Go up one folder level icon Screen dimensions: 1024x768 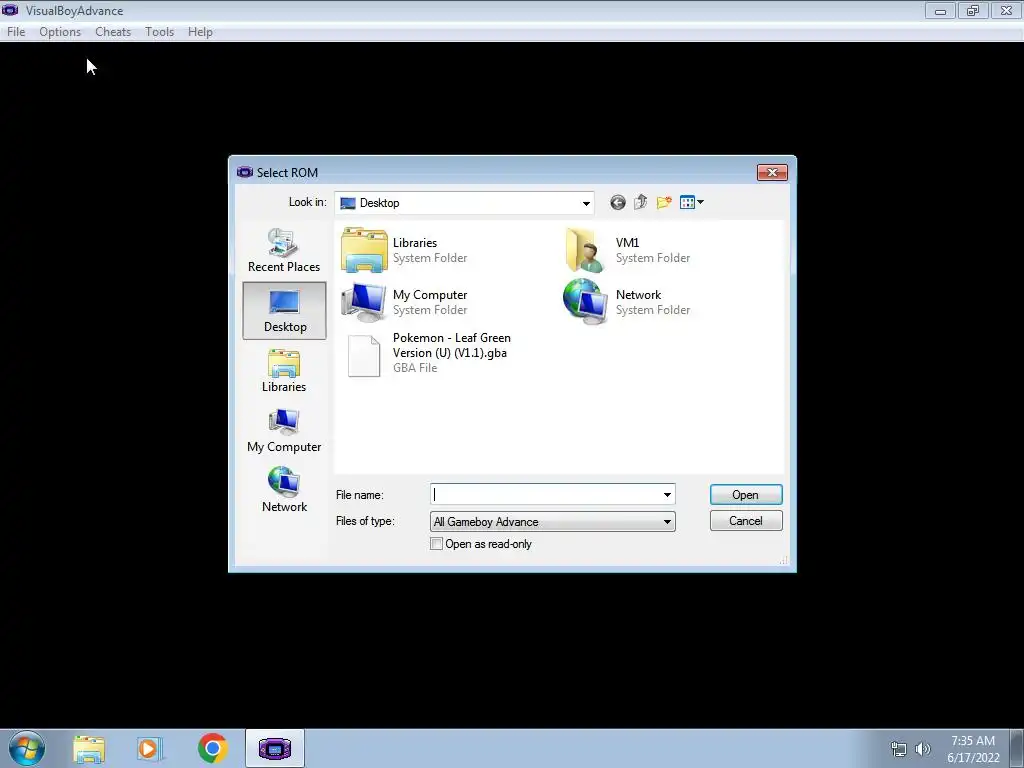coord(641,202)
